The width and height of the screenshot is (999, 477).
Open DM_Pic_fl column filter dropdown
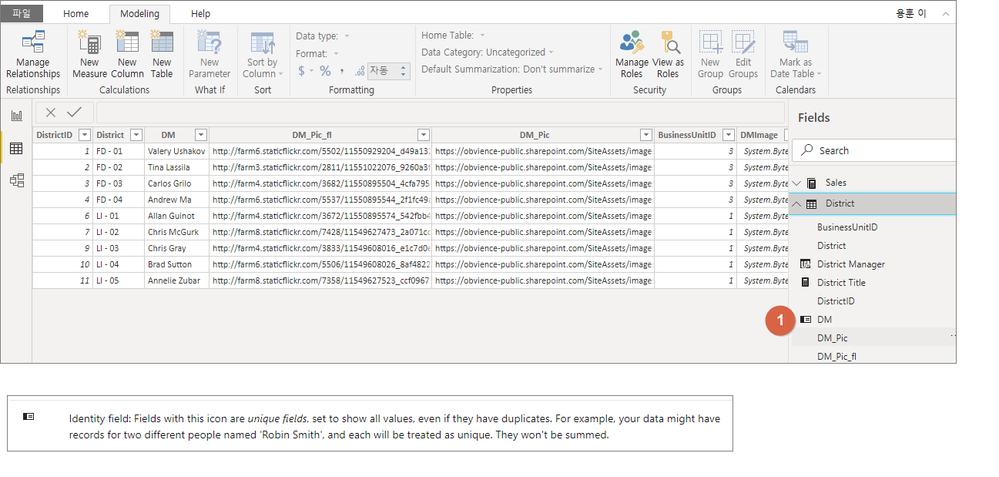[423, 135]
